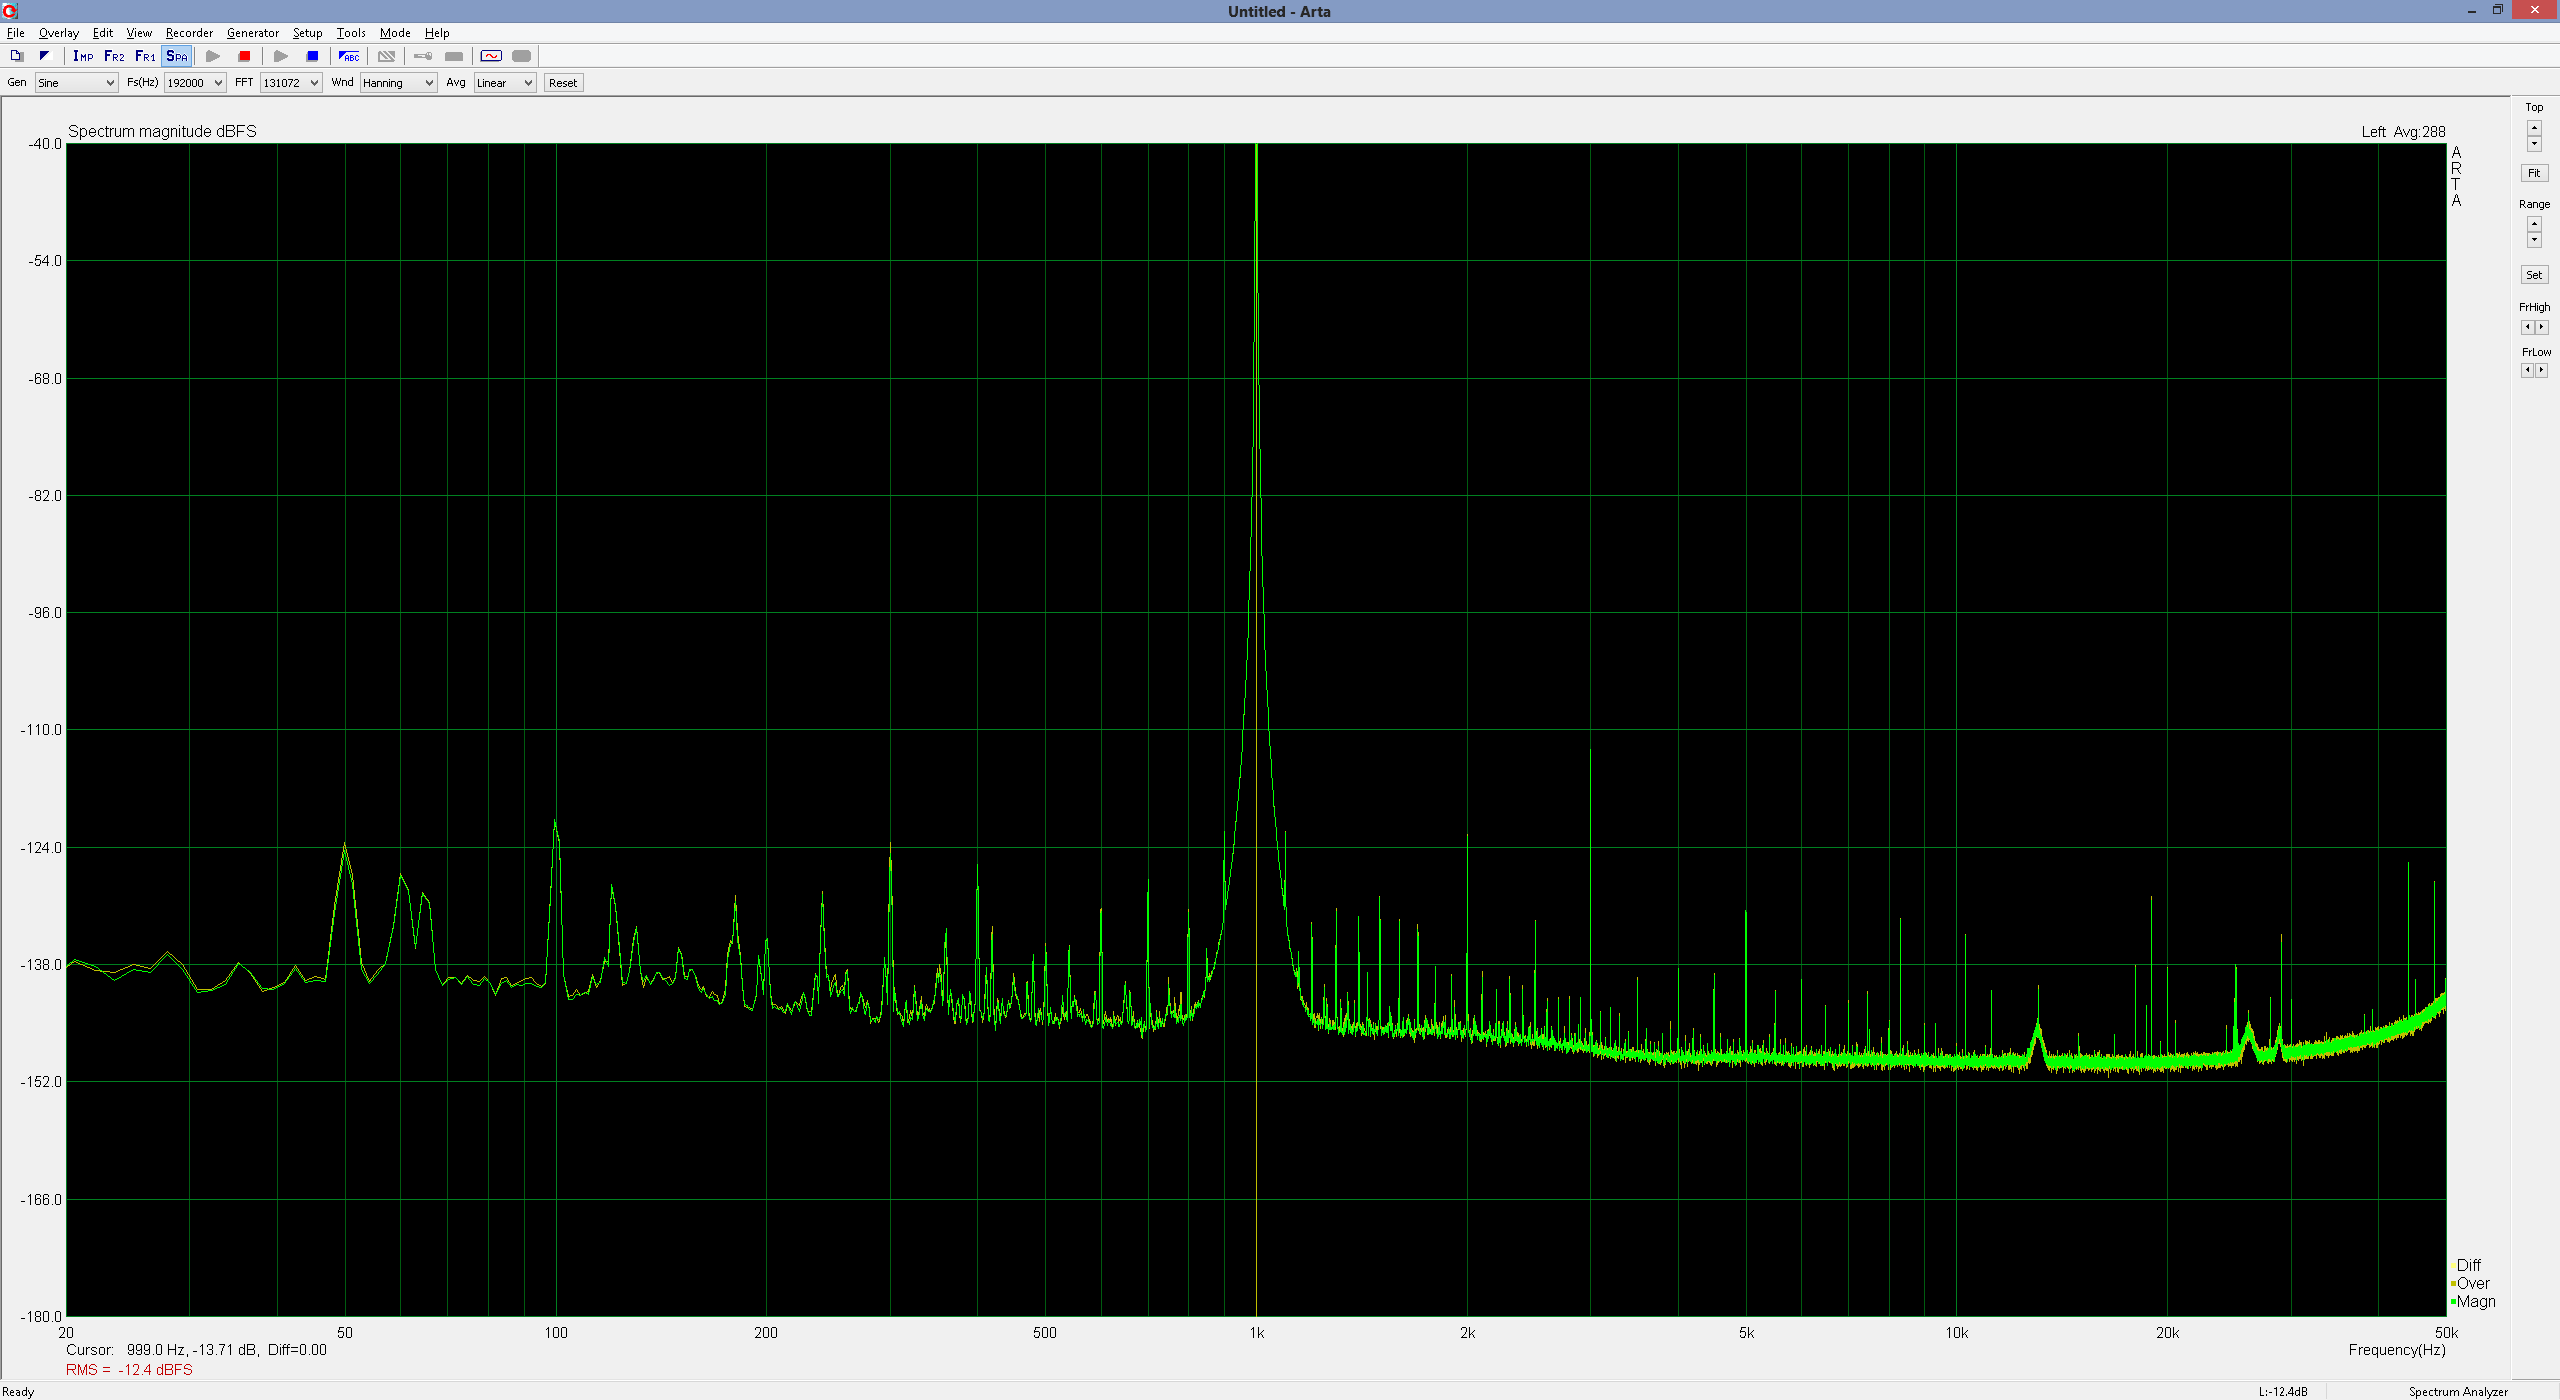Open the Gen Sine dropdown

76,83
